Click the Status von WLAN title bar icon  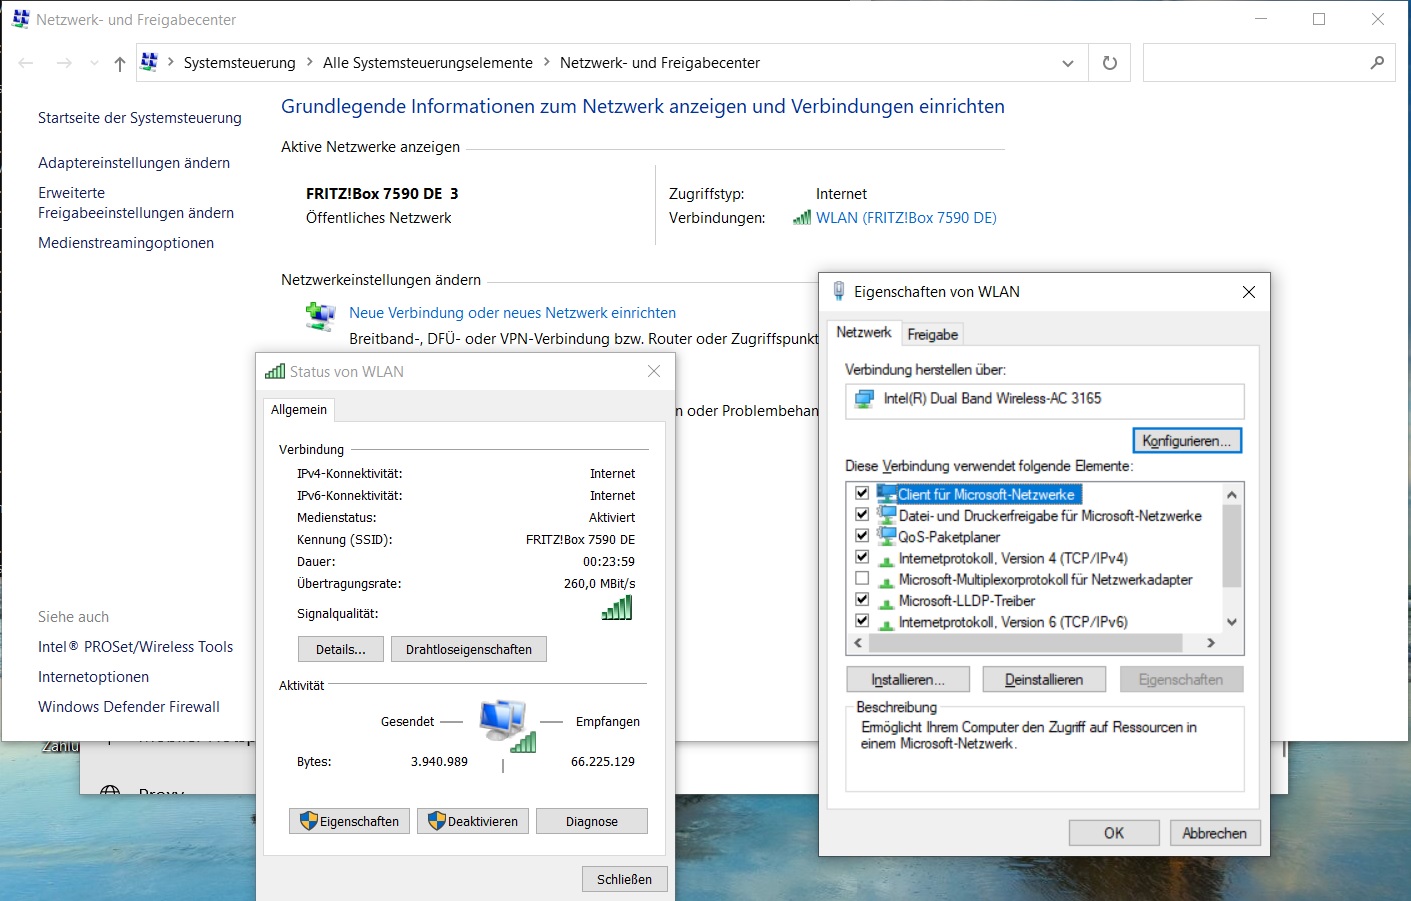(275, 371)
